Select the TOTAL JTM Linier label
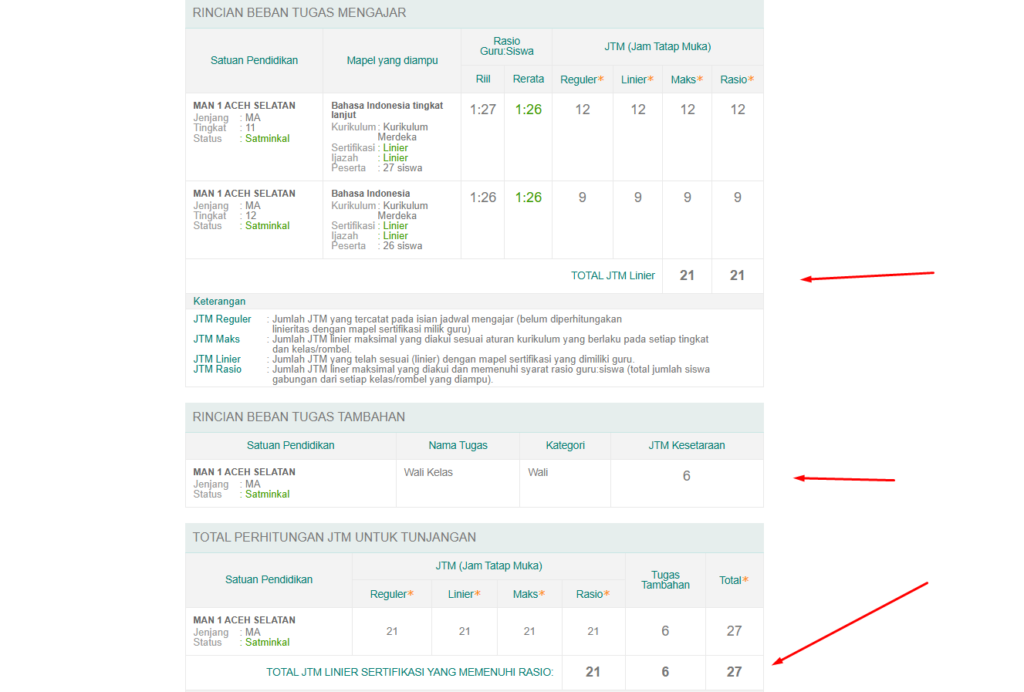This screenshot has width=1024, height=692. [x=613, y=276]
